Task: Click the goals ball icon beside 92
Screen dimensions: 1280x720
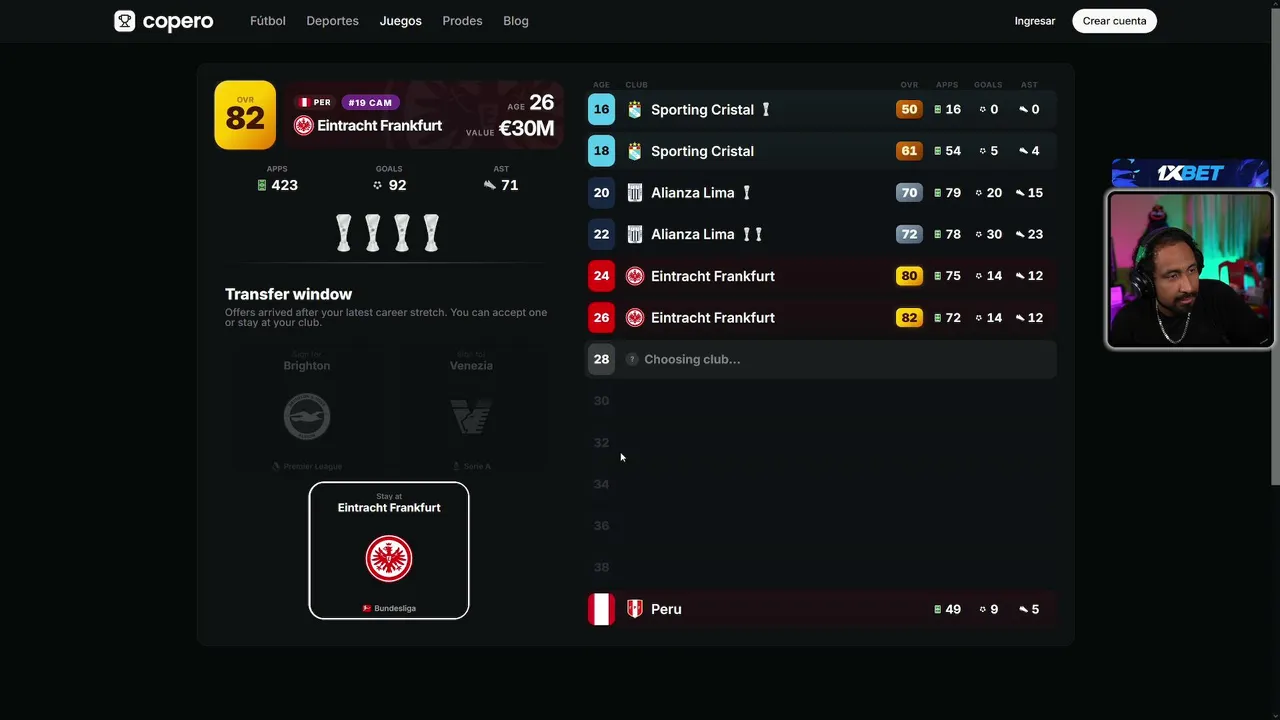Action: 377,185
